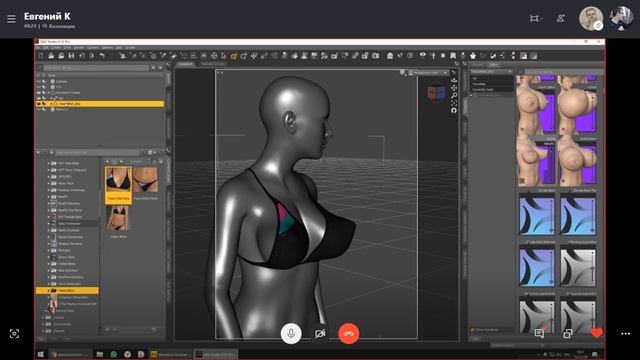Expand the Hip node in Scene tree
The height and width of the screenshot is (360, 640).
coord(51,98)
